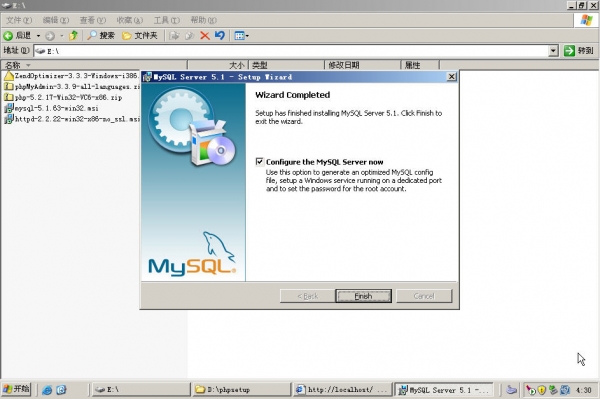Click the network computers tray icon
Image resolution: width=600 pixels, height=399 pixels.
pos(553,390)
